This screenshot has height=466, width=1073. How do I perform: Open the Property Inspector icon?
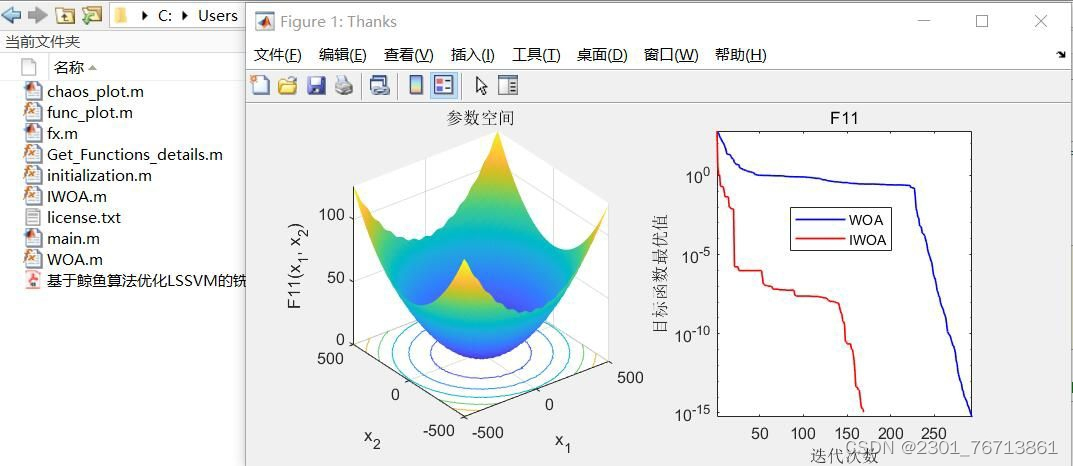tap(508, 85)
